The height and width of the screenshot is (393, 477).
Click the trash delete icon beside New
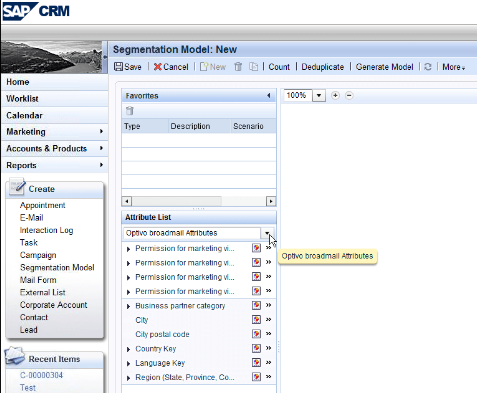click(238, 67)
